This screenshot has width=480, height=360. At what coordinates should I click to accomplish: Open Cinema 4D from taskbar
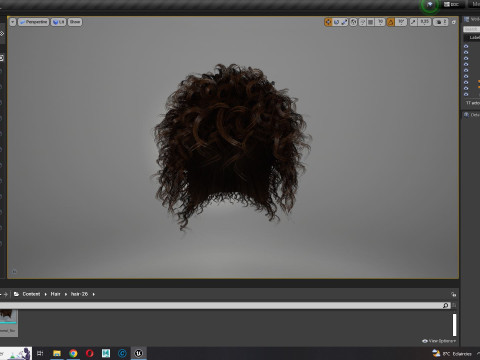122,353
